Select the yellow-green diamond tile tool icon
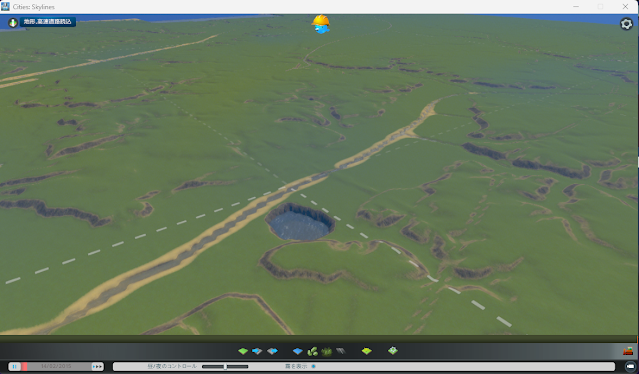 click(x=367, y=351)
